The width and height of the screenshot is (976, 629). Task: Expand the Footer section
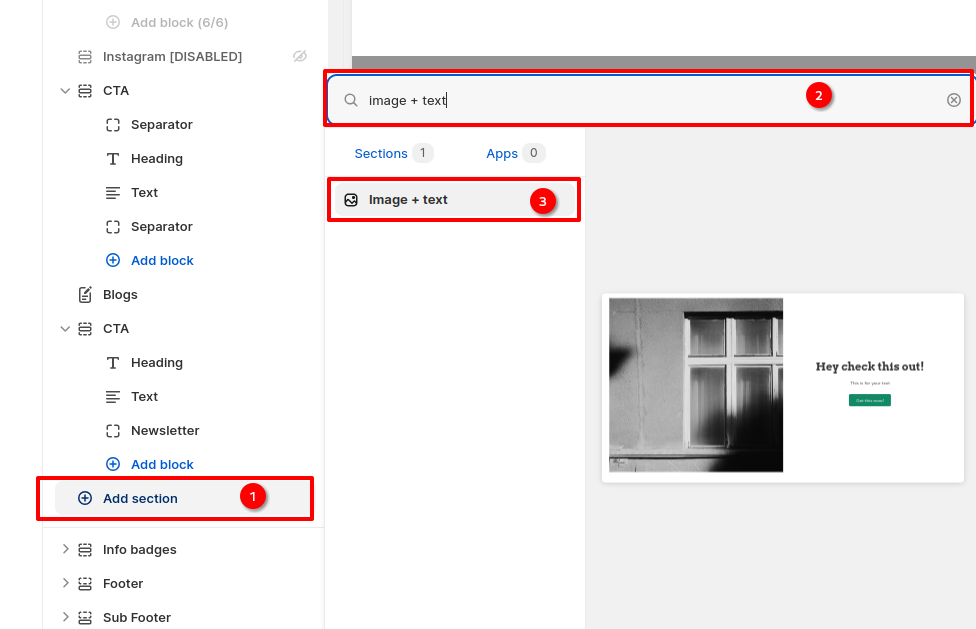point(65,584)
